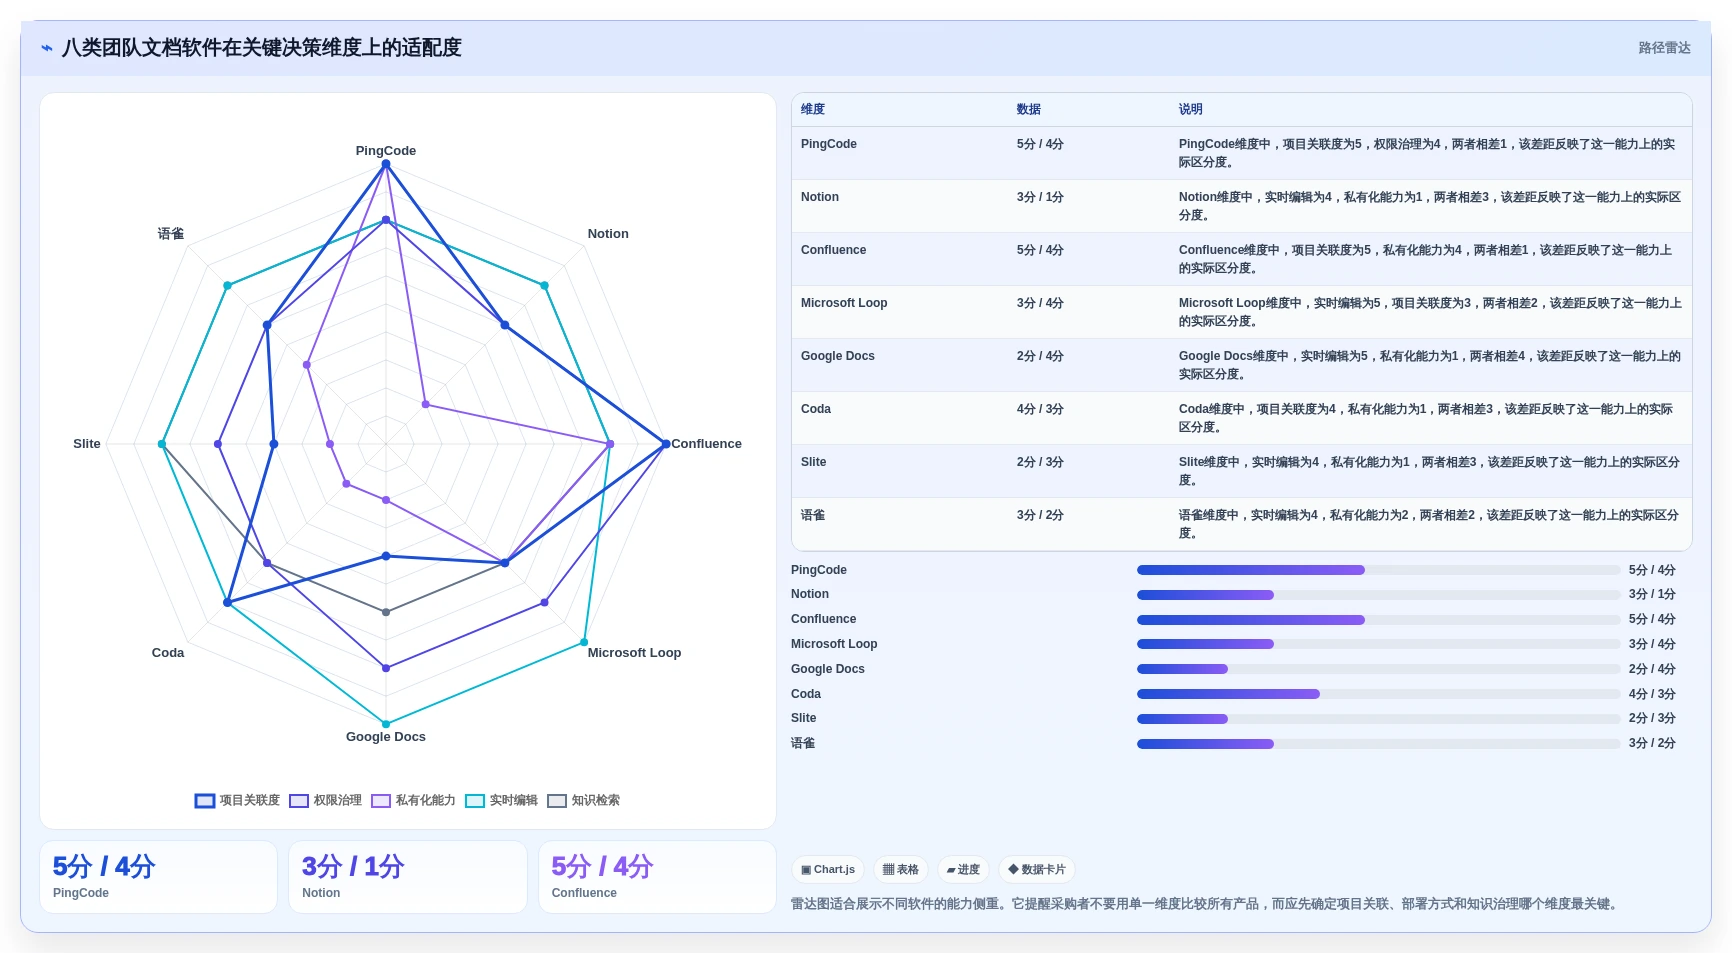The height and width of the screenshot is (953, 1732).
Task: Click the 语雀 radar axis label
Action: tap(171, 234)
